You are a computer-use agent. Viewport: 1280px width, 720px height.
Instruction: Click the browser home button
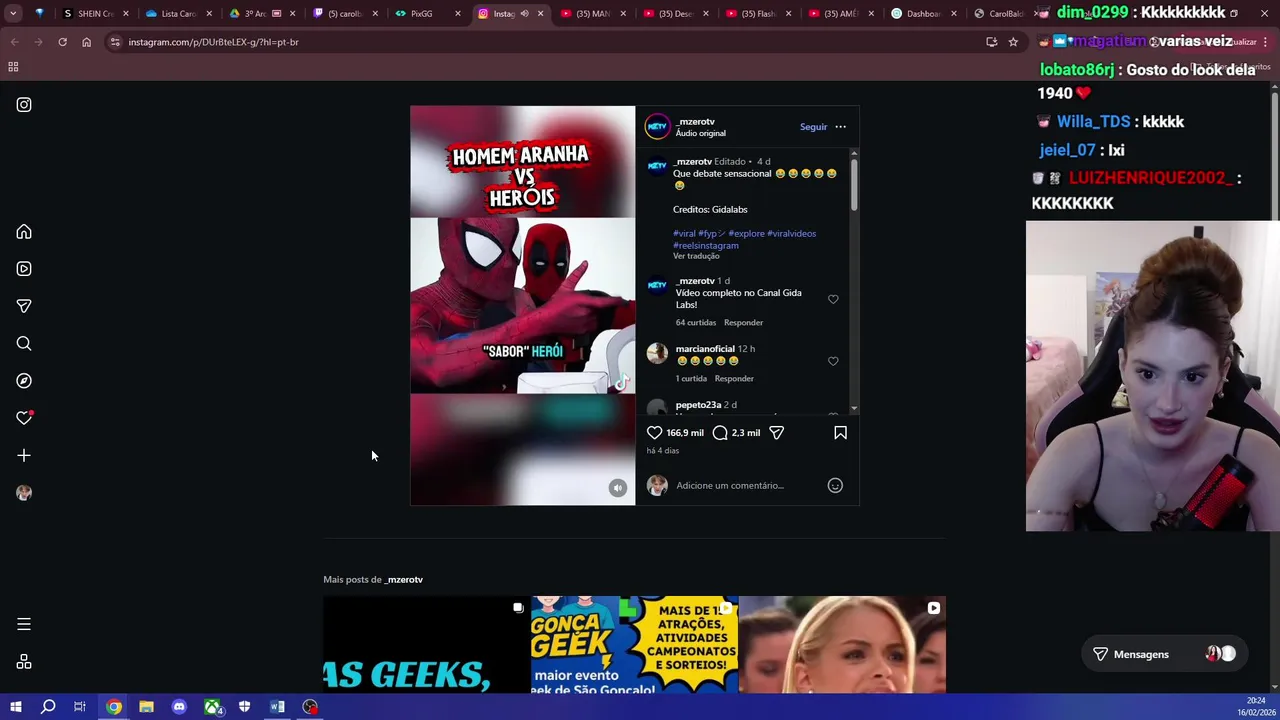(x=86, y=42)
